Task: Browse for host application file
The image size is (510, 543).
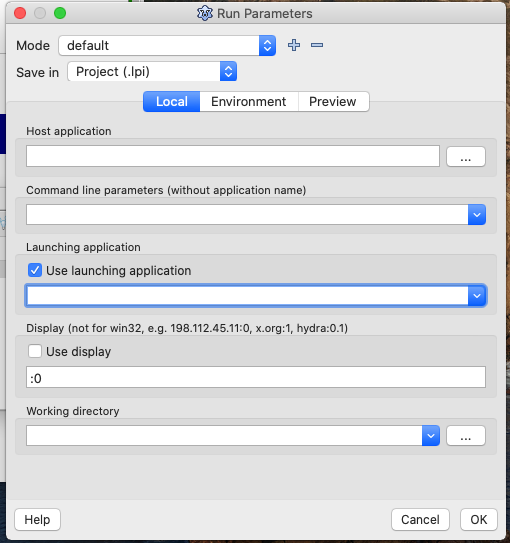Action: point(466,157)
